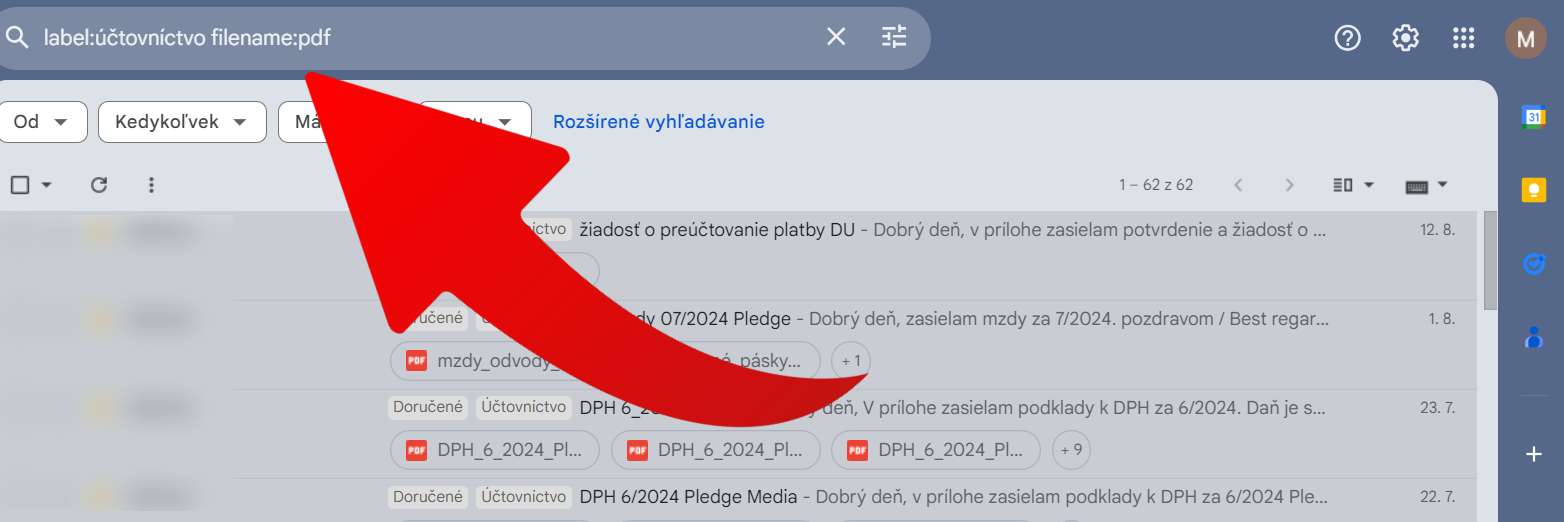Click the search magnifier icon

click(x=17, y=38)
